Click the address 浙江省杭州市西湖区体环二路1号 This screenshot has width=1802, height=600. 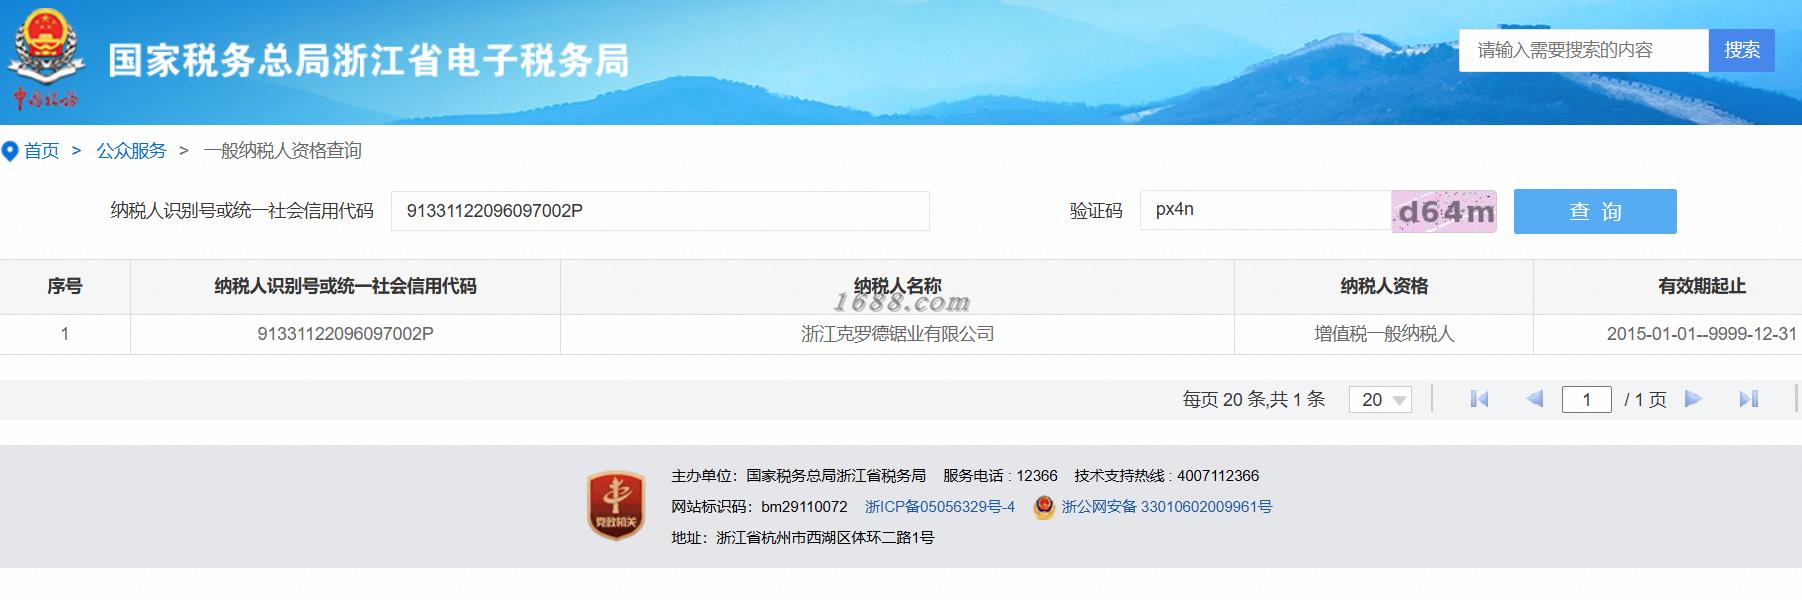point(802,538)
